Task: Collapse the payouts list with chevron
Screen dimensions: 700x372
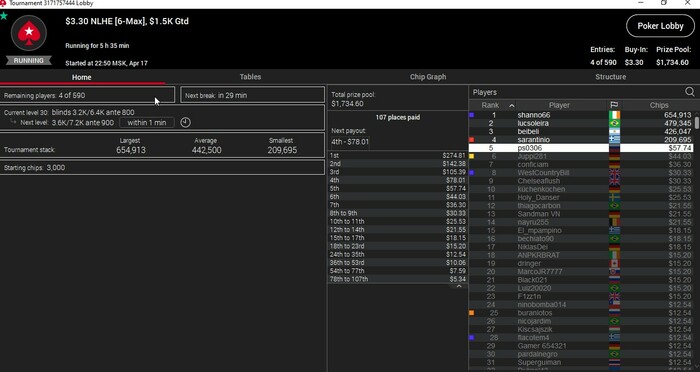Action: click(x=458, y=287)
